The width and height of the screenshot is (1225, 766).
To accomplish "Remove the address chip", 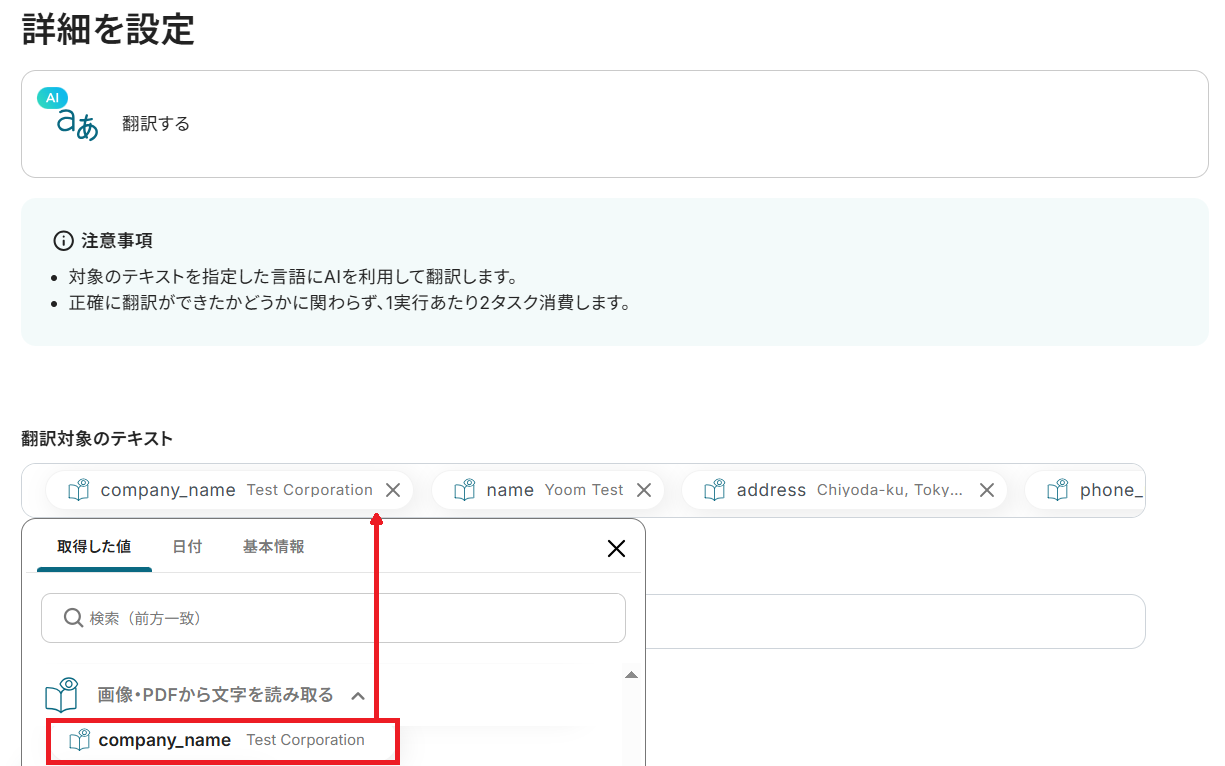I will [x=986, y=490].
